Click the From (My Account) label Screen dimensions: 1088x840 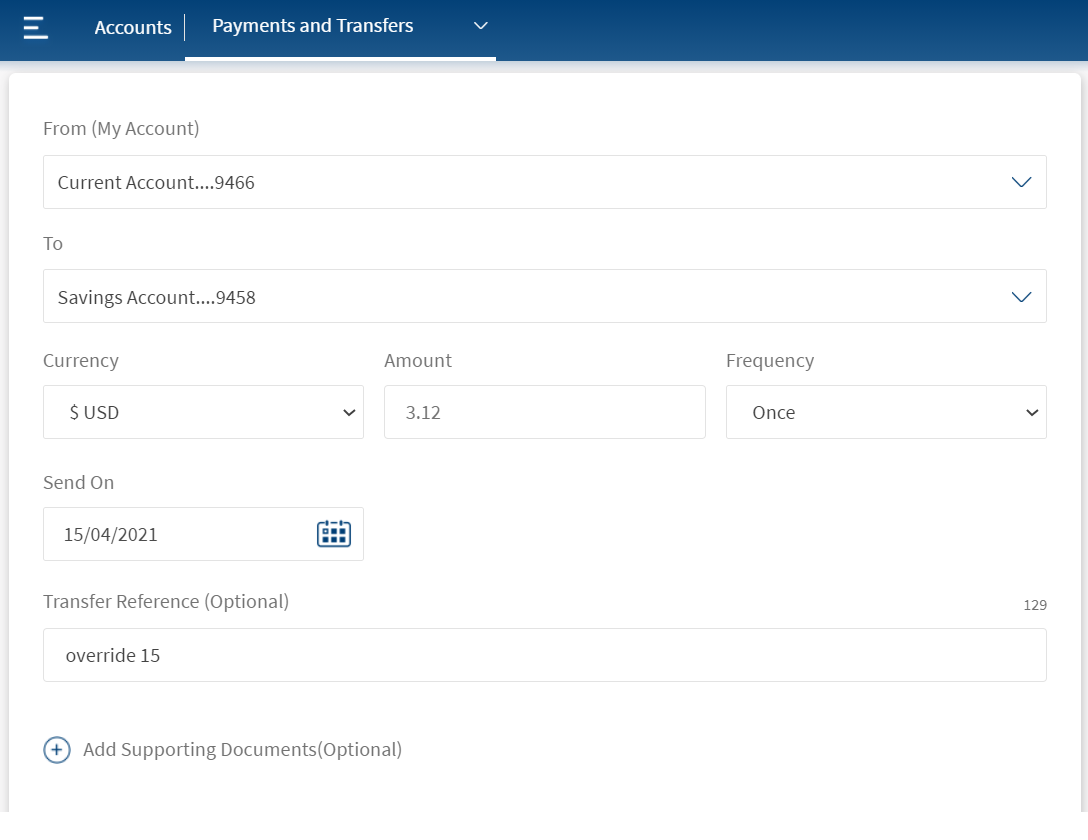pyautogui.click(x=121, y=128)
